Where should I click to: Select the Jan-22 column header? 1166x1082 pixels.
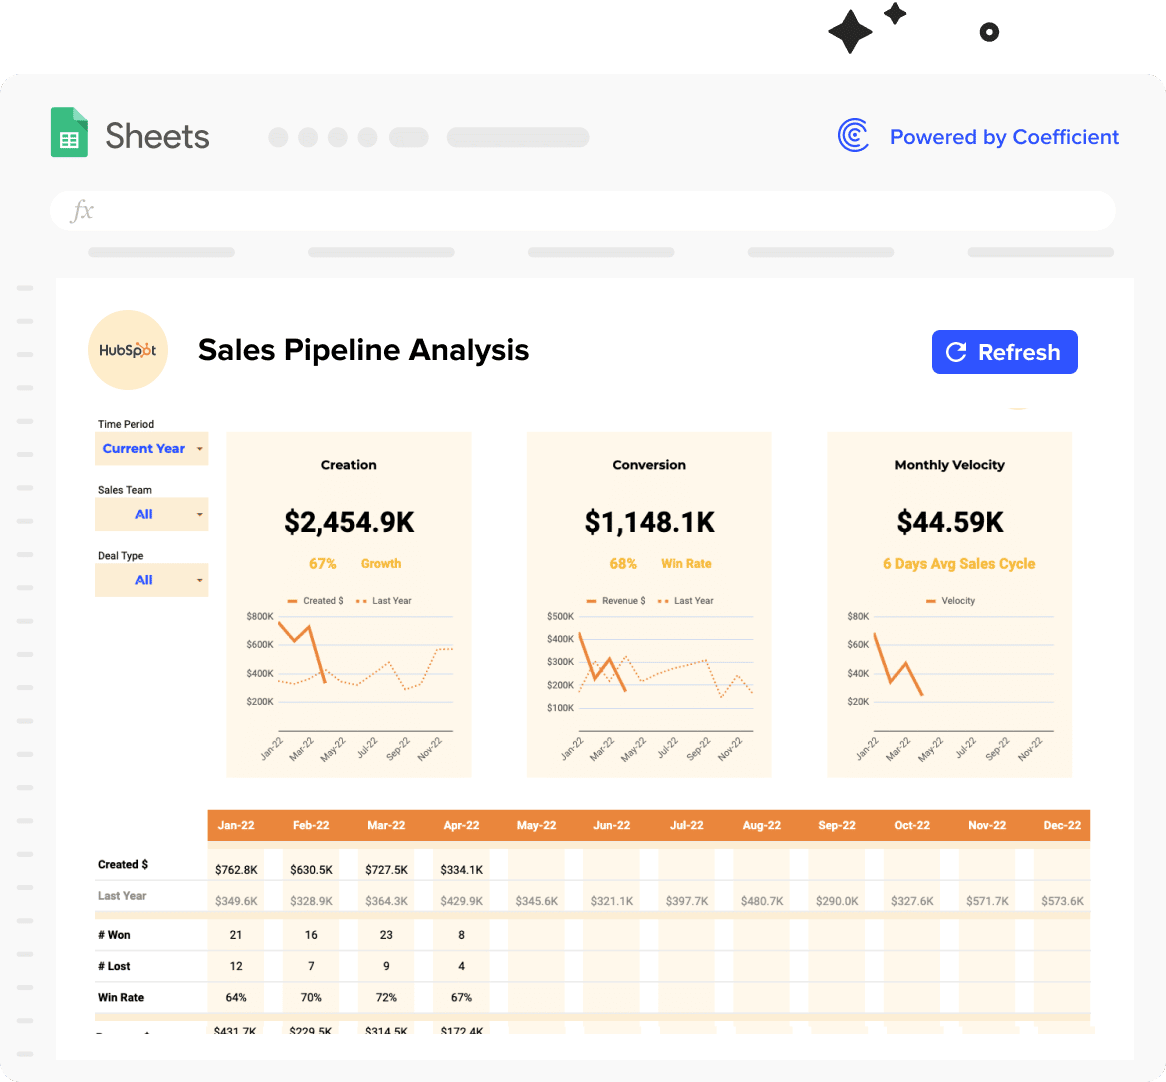click(x=236, y=825)
